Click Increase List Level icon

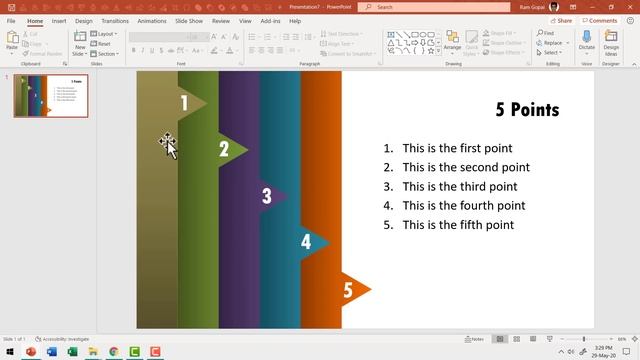point(296,37)
